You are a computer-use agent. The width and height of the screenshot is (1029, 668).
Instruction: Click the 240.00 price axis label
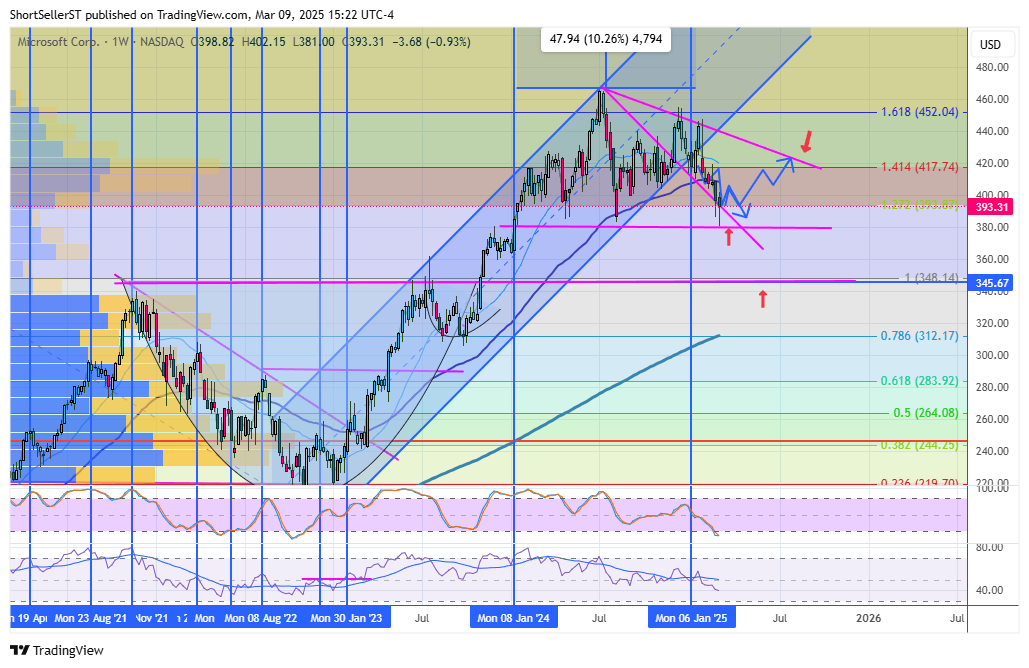click(992, 451)
